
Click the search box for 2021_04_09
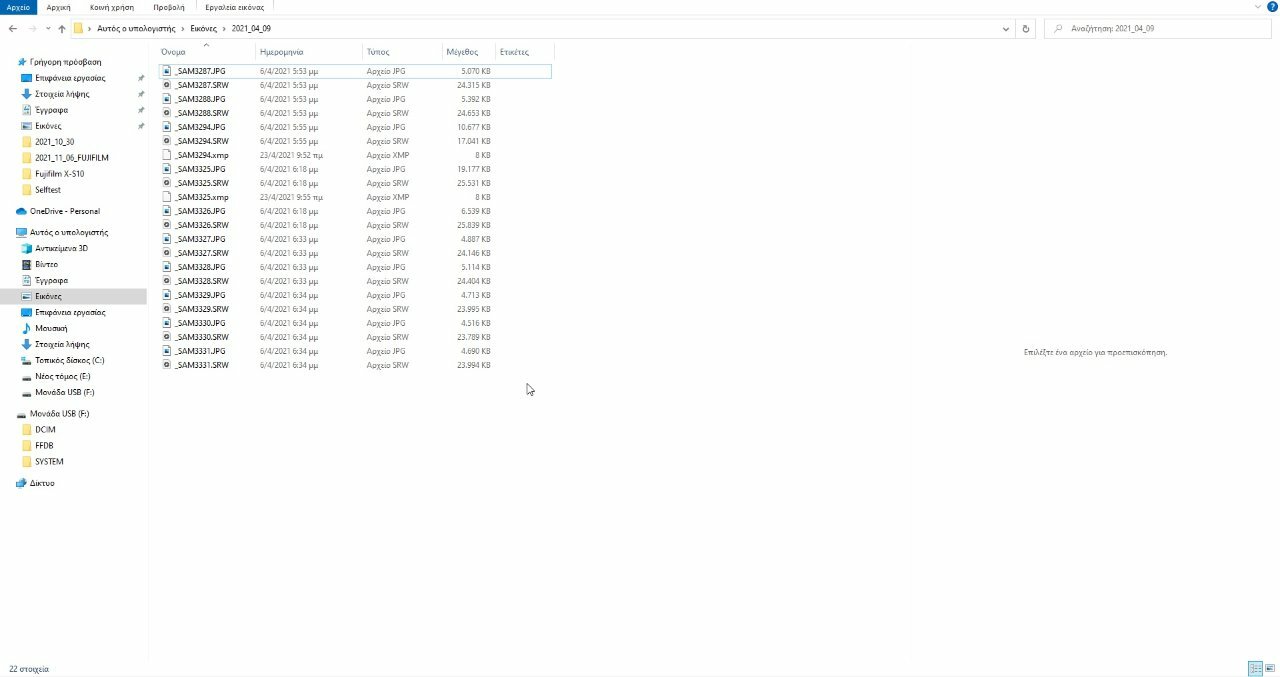coord(1160,29)
